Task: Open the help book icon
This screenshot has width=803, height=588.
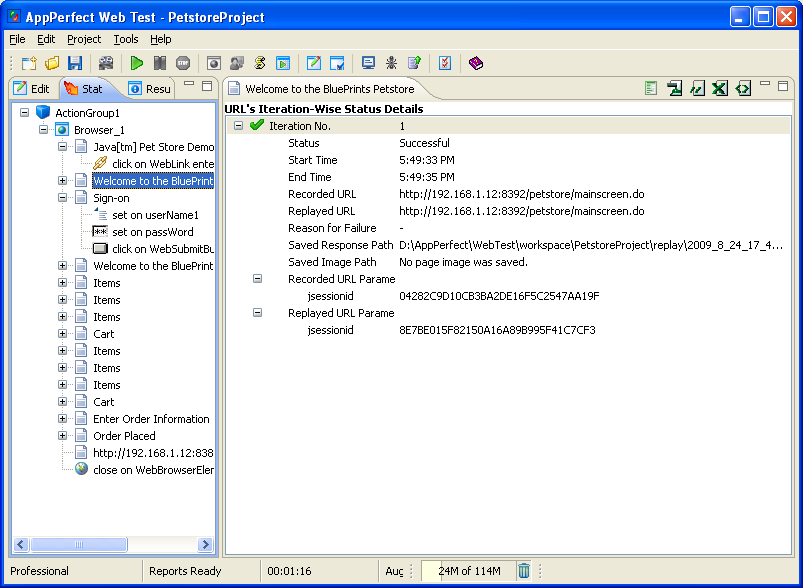Action: click(x=475, y=63)
